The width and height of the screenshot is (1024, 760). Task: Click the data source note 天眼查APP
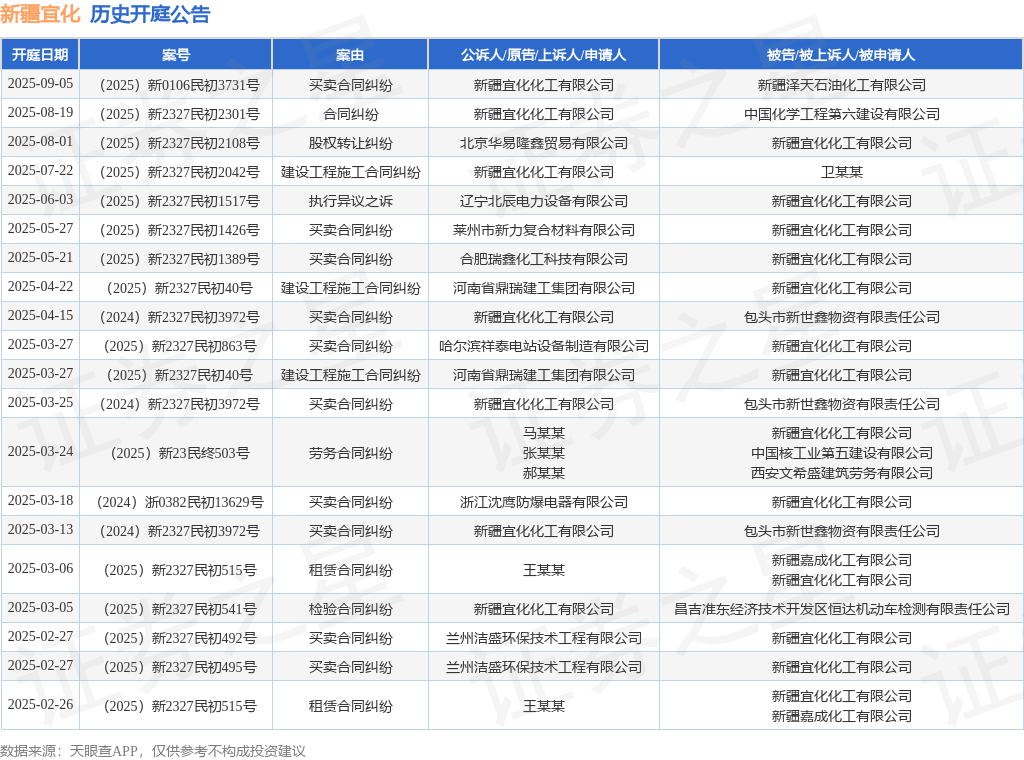tap(103, 751)
